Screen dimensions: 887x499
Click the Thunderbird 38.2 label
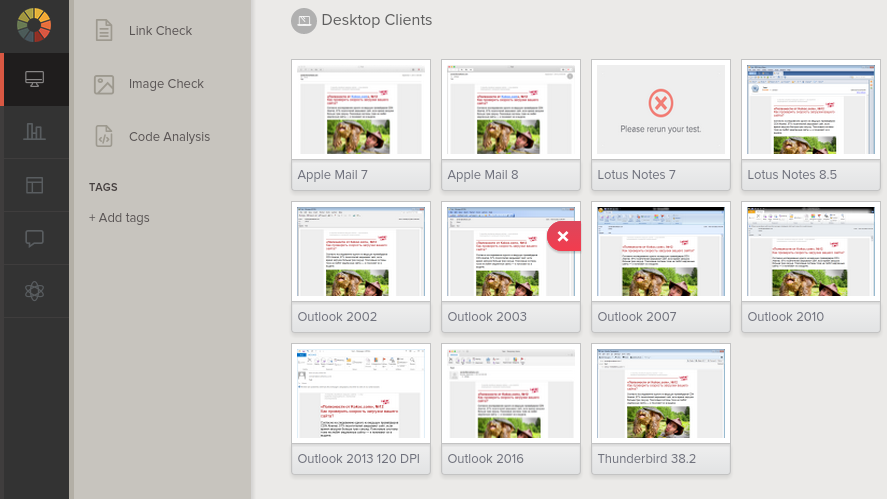(x=647, y=459)
